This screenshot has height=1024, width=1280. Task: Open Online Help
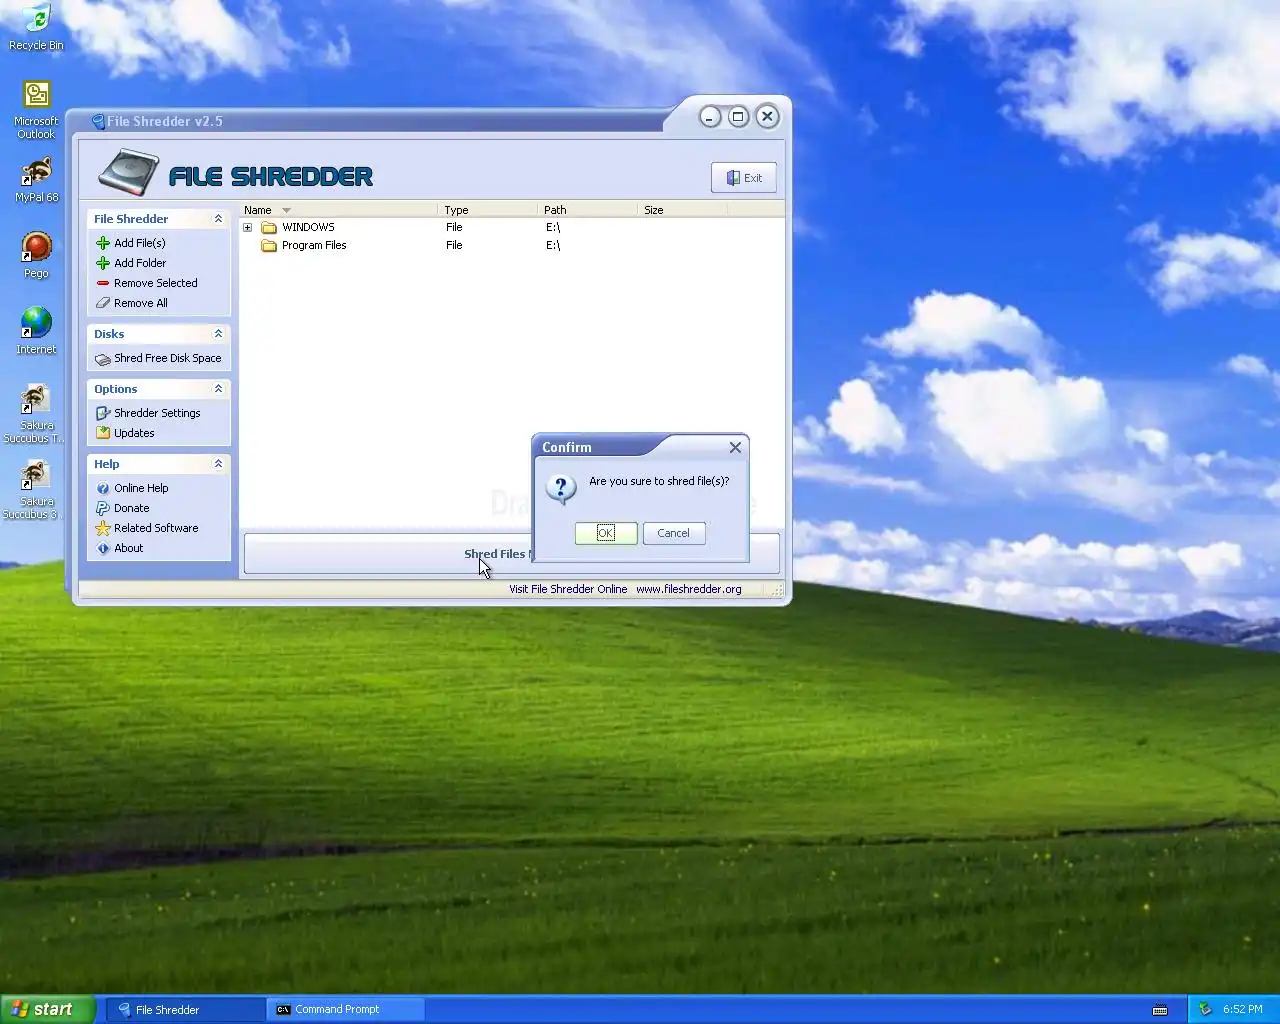pyautogui.click(x=132, y=488)
